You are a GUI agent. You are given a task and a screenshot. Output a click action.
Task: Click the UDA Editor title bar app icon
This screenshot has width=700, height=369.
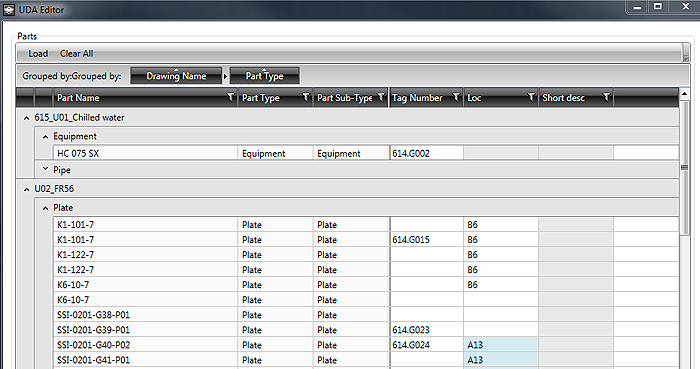click(x=9, y=10)
